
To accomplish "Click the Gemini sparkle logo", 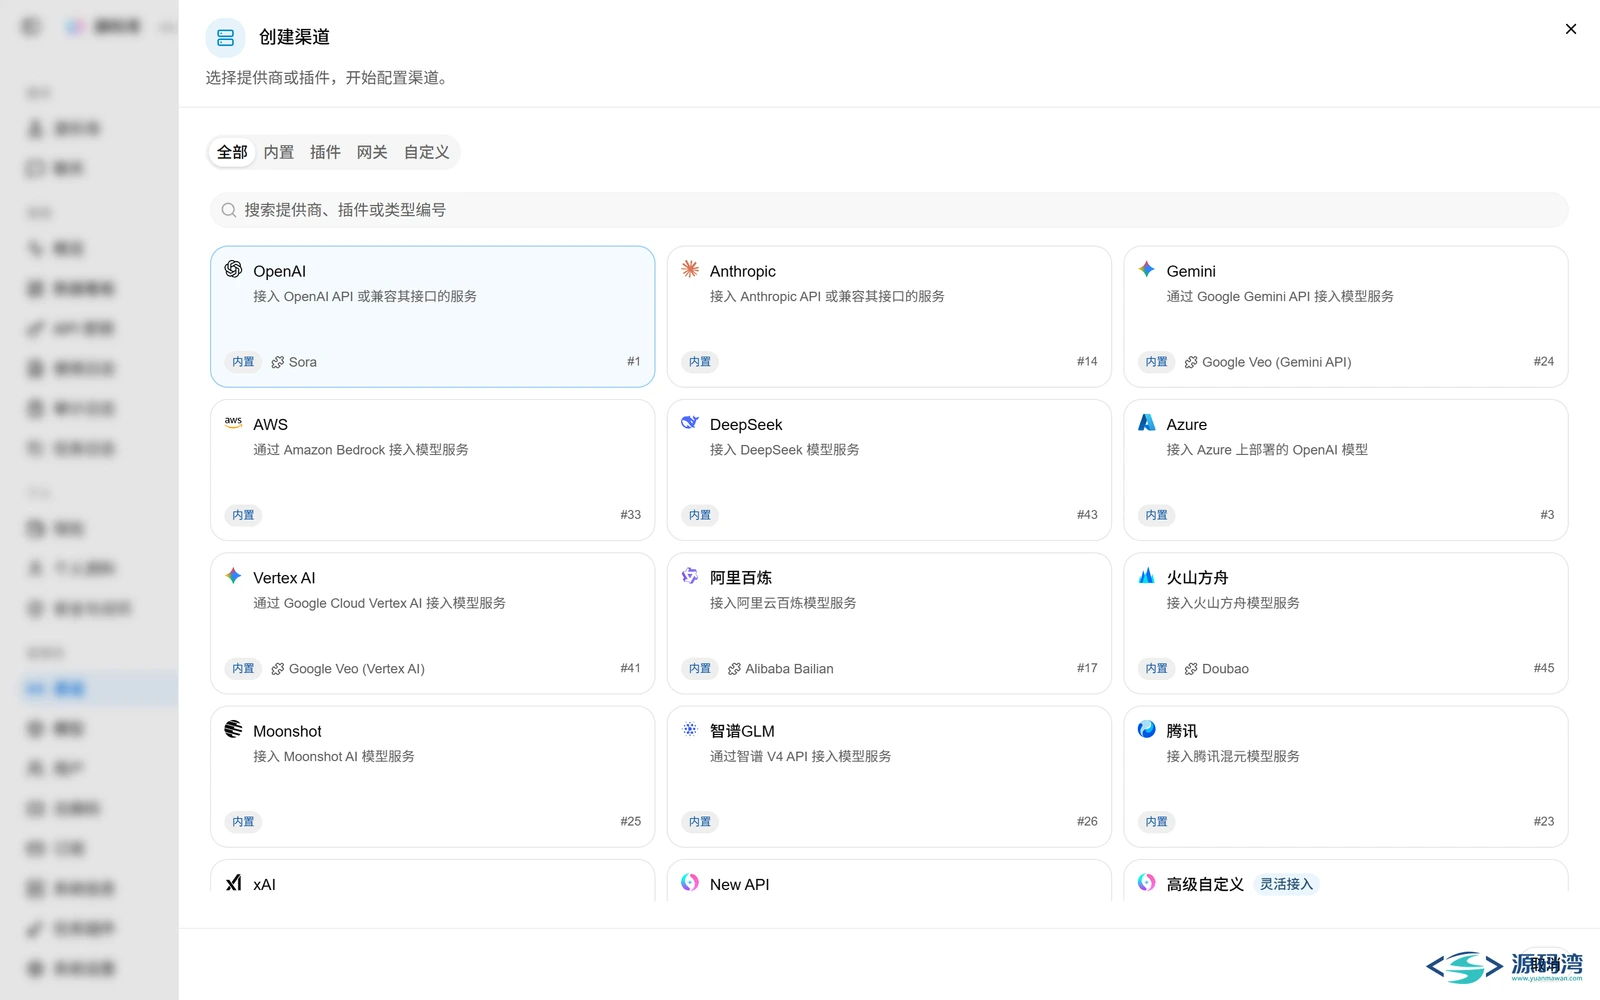I will (x=1147, y=269).
